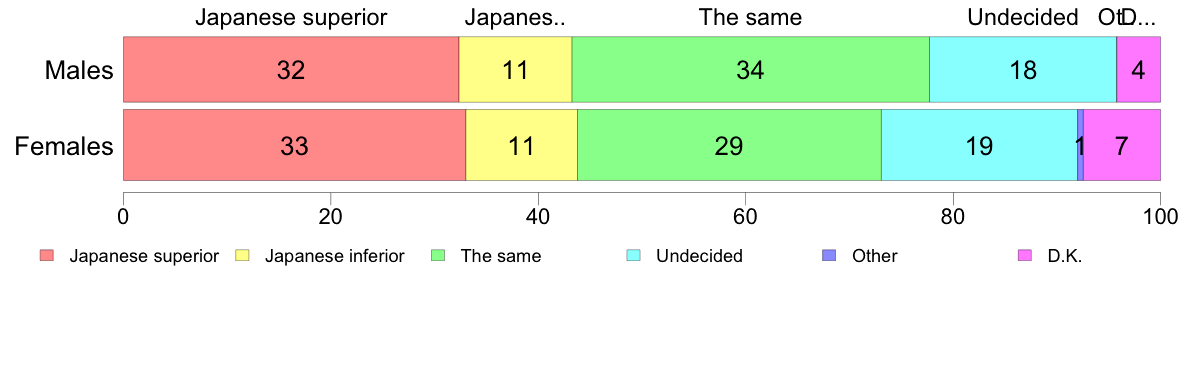
Task: Click the cyan Undecided legend swatch
Action: tap(634, 256)
